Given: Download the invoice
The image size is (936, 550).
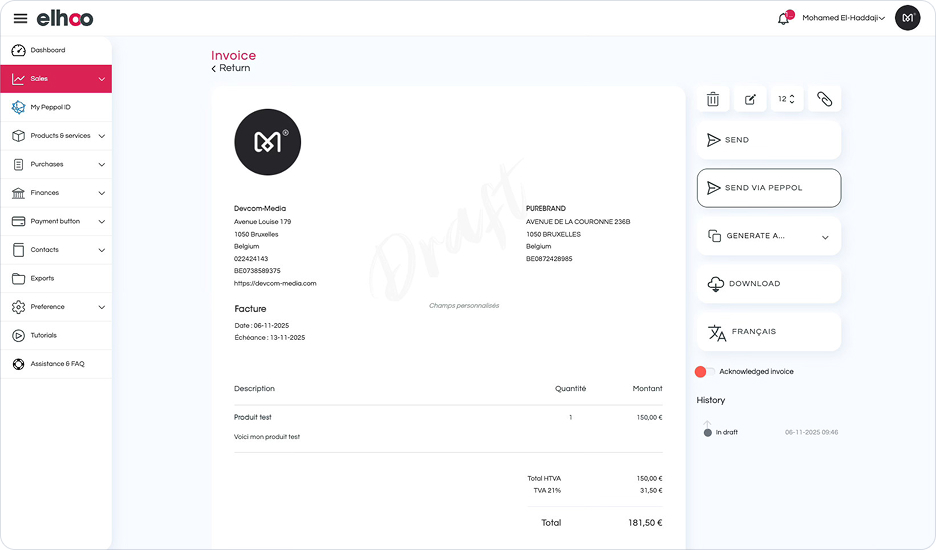Looking at the screenshot, I should pos(768,284).
